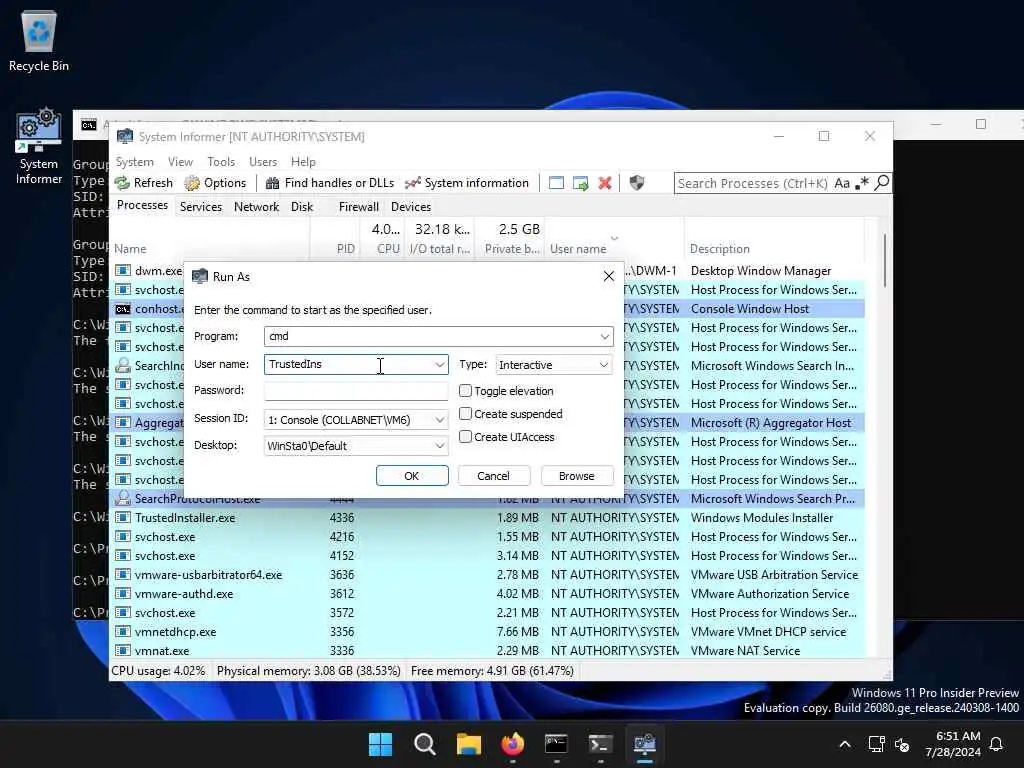Click OK in the Run As dialog
1024x768 pixels.
click(x=412, y=475)
